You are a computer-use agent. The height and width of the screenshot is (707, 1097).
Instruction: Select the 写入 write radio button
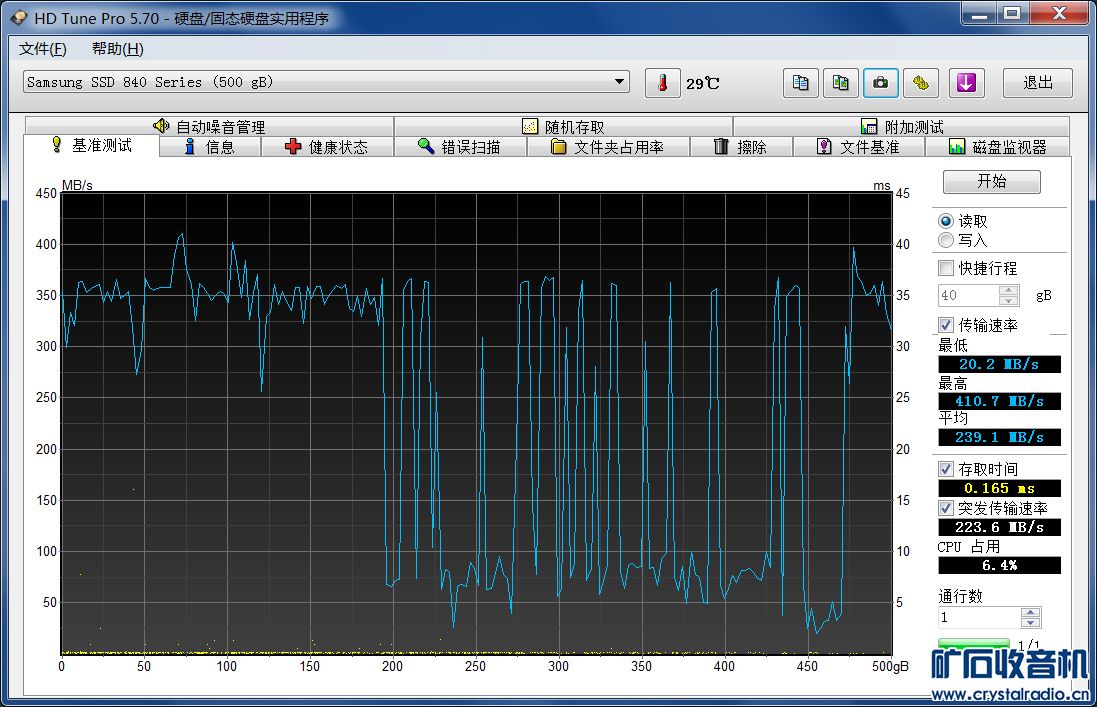(946, 240)
